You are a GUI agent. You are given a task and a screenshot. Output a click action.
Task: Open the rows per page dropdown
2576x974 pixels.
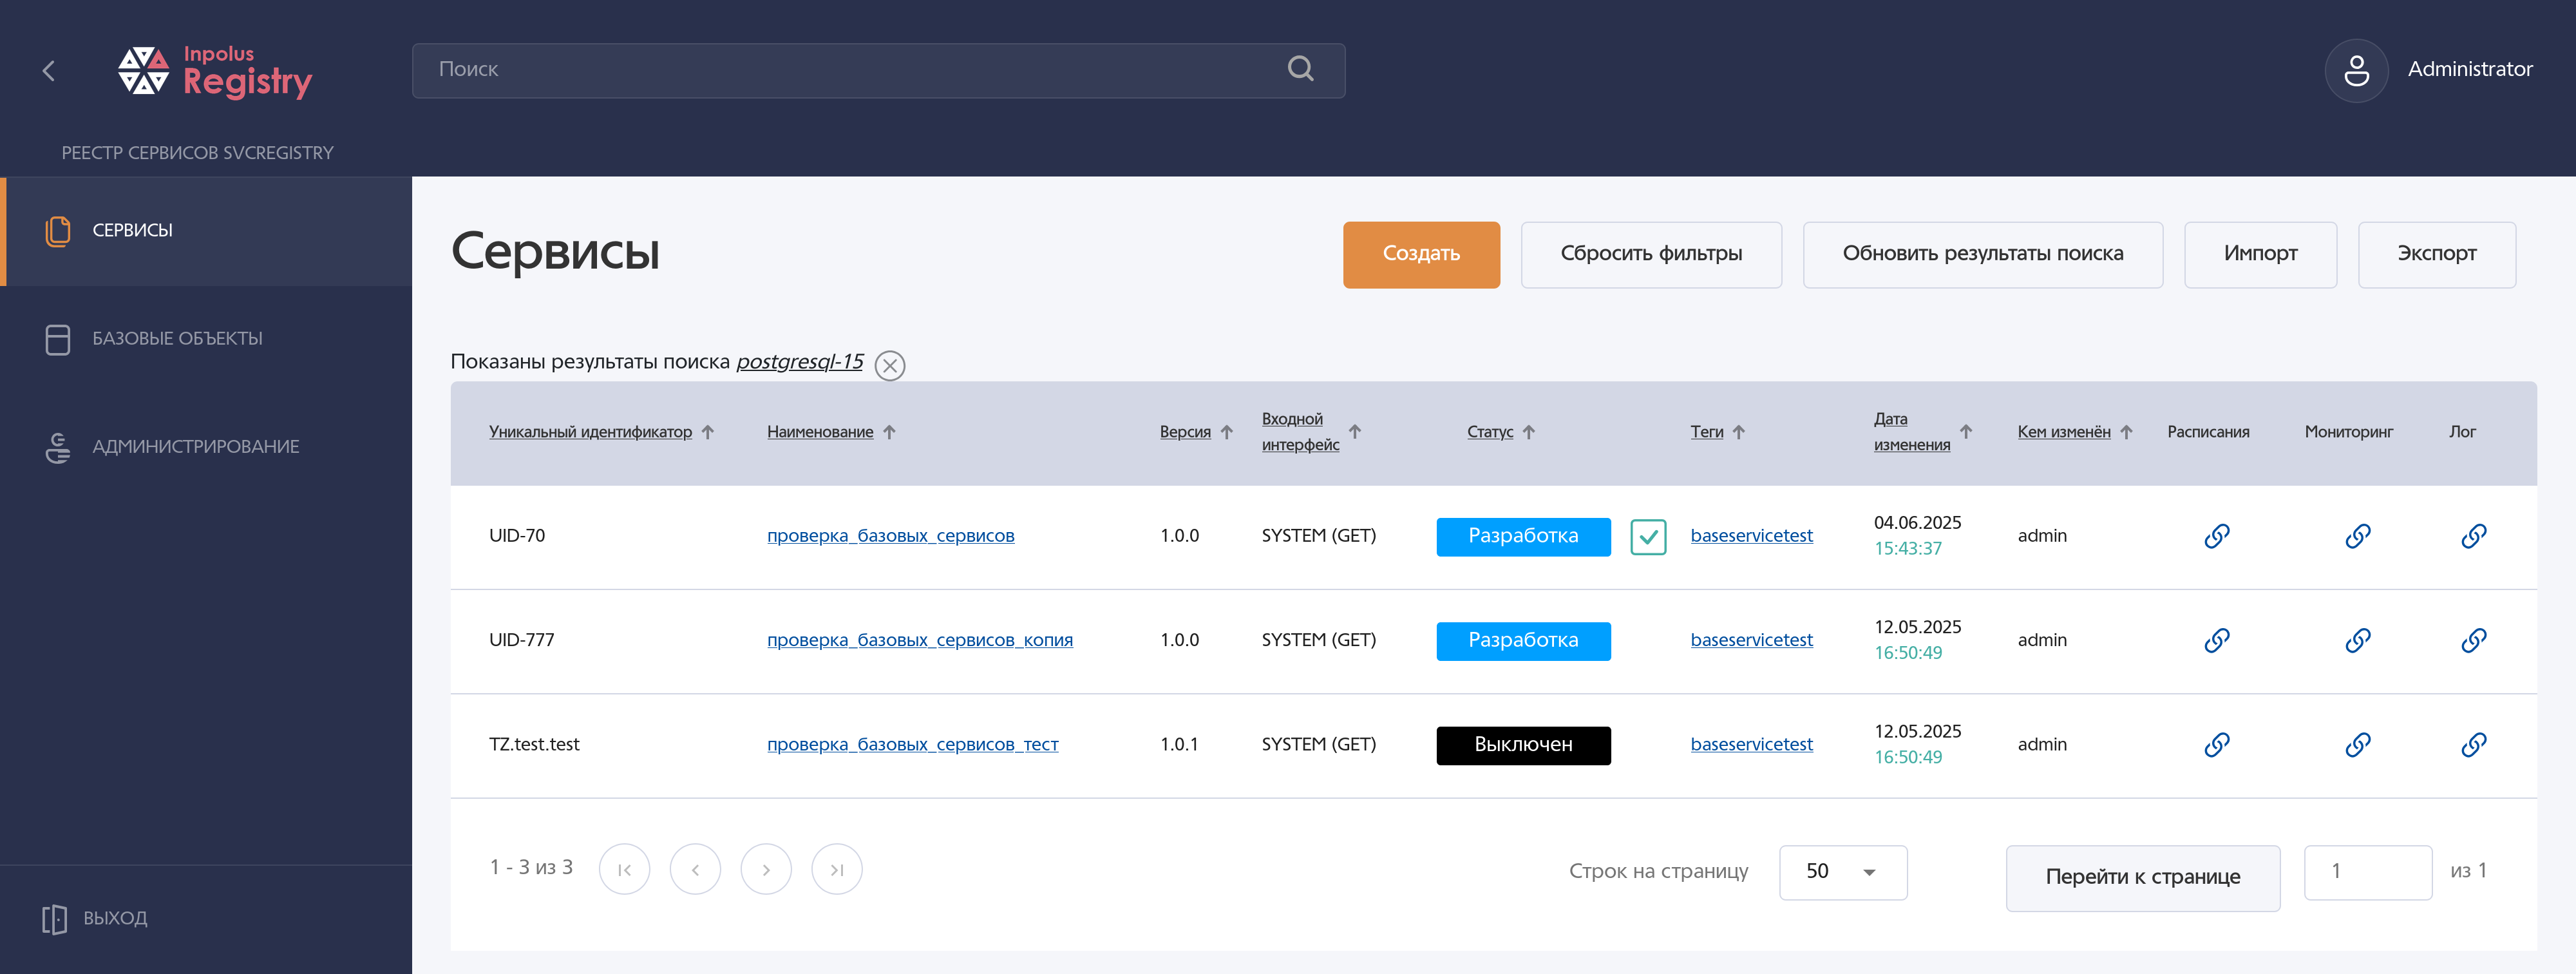[x=1842, y=872]
